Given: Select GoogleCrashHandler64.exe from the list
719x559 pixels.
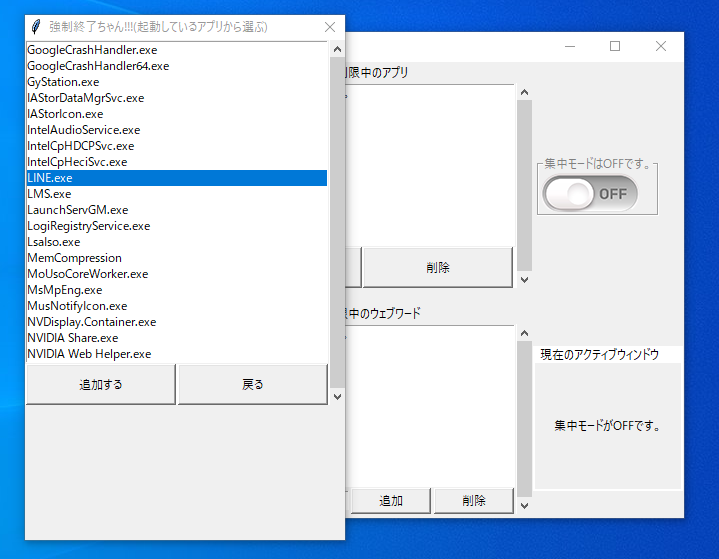Looking at the screenshot, I should pyautogui.click(x=98, y=66).
